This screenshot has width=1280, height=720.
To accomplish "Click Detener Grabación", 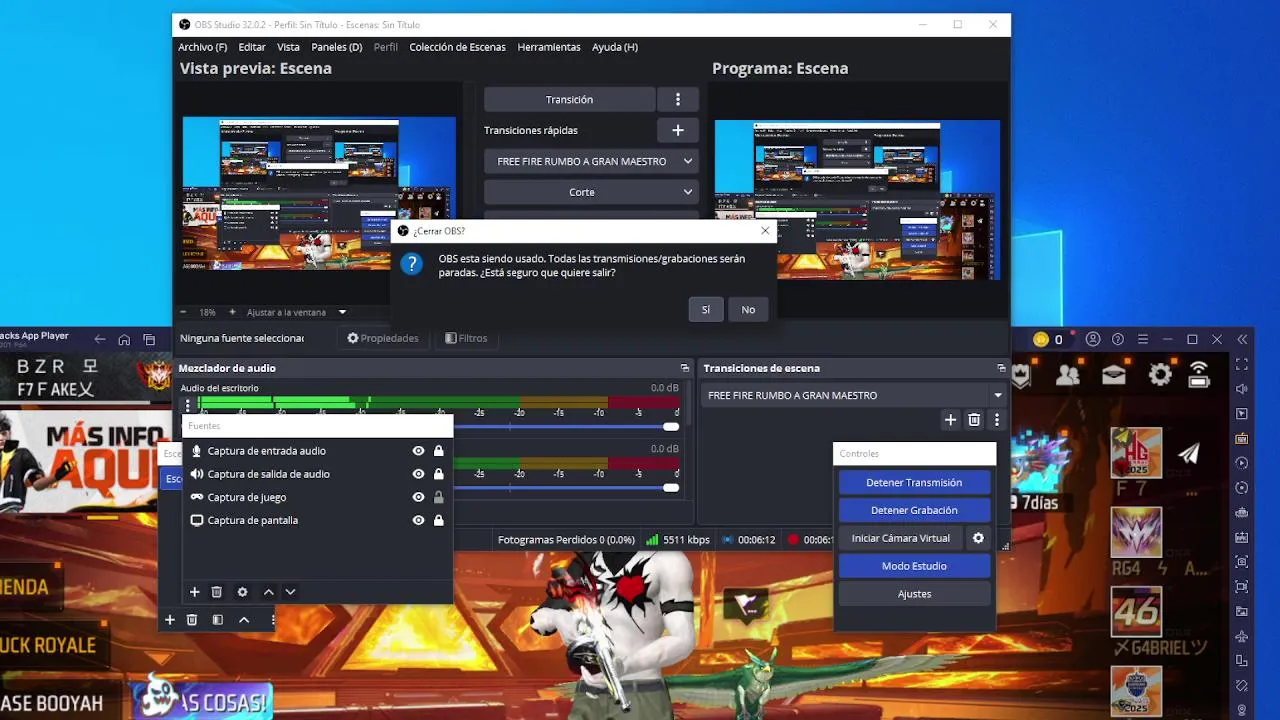I will (x=914, y=510).
